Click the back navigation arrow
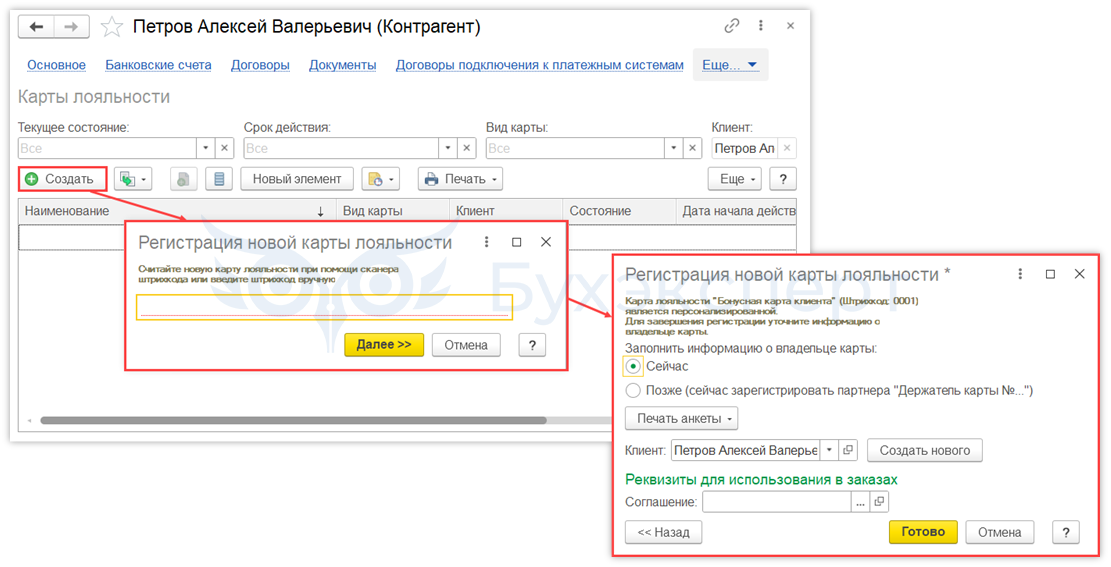The image size is (1111, 567). pos(37,26)
